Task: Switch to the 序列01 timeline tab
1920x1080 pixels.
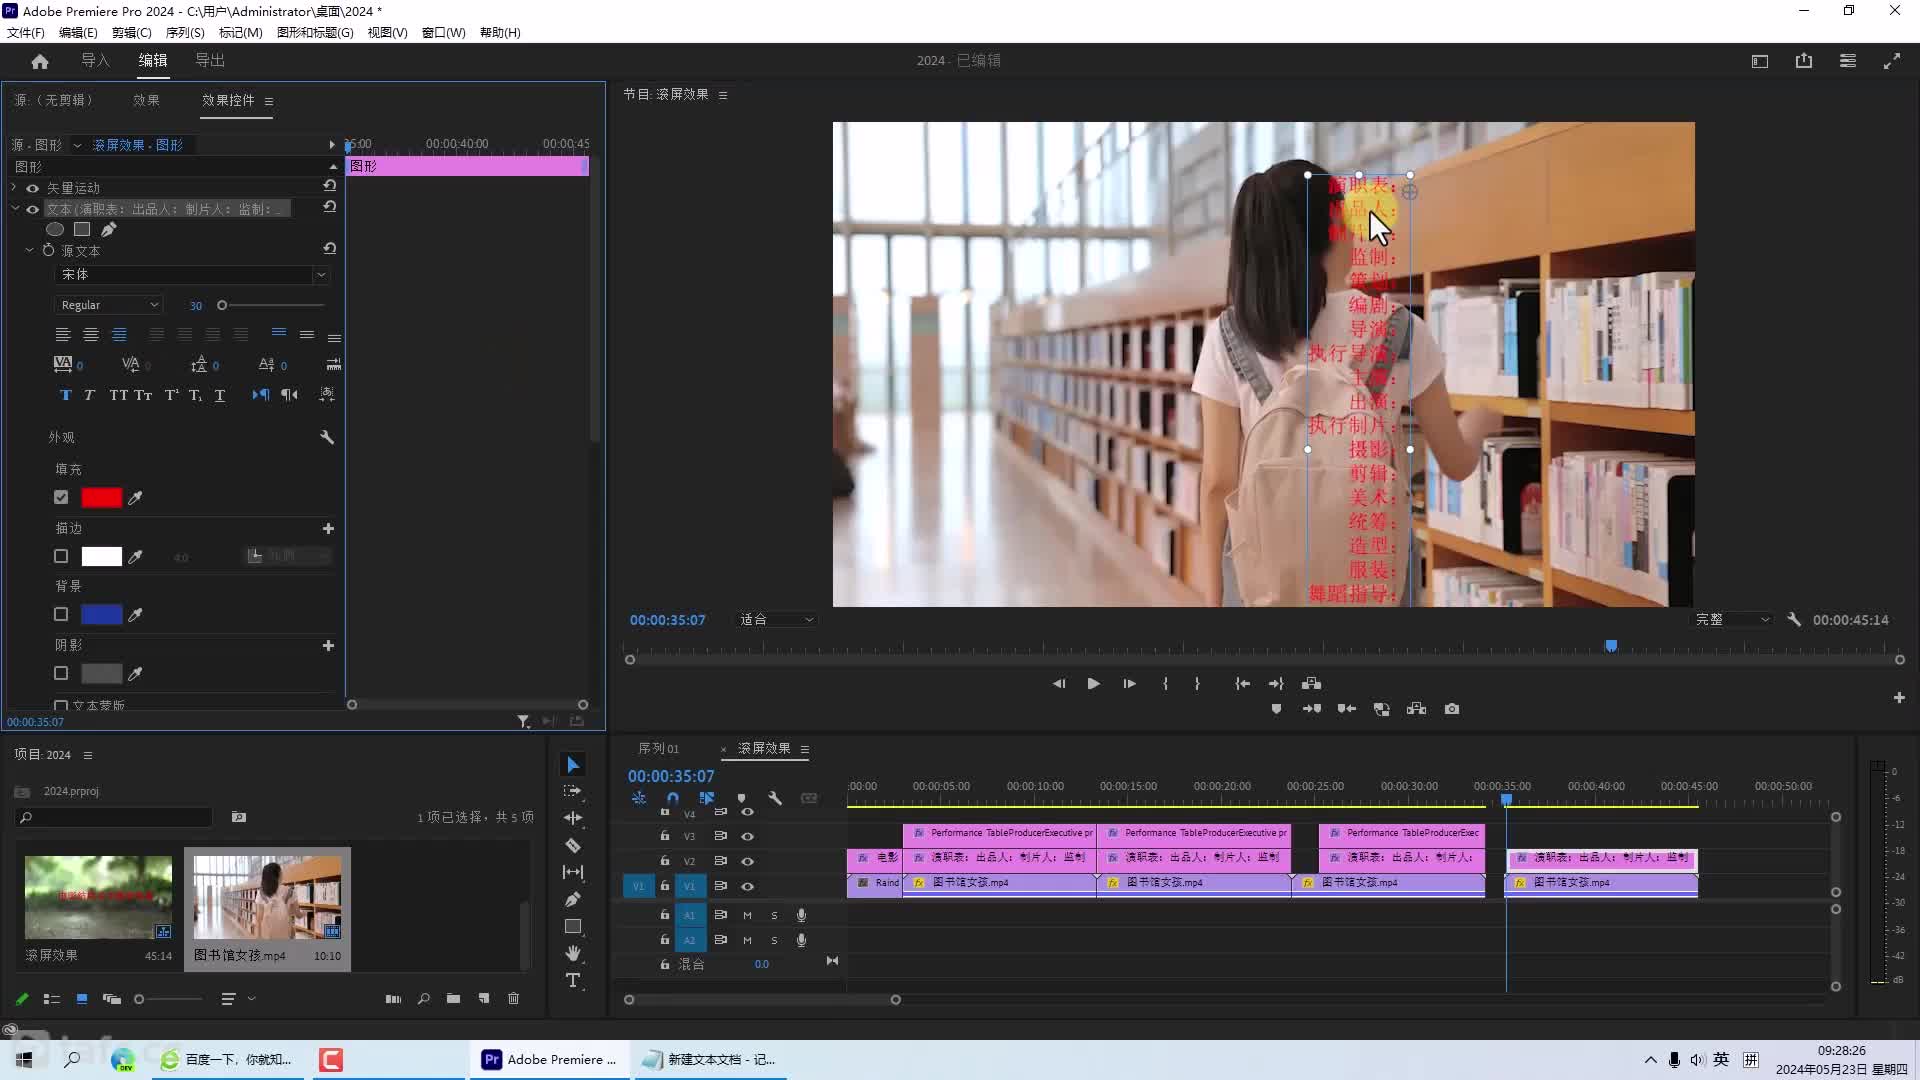Action: pos(658,749)
